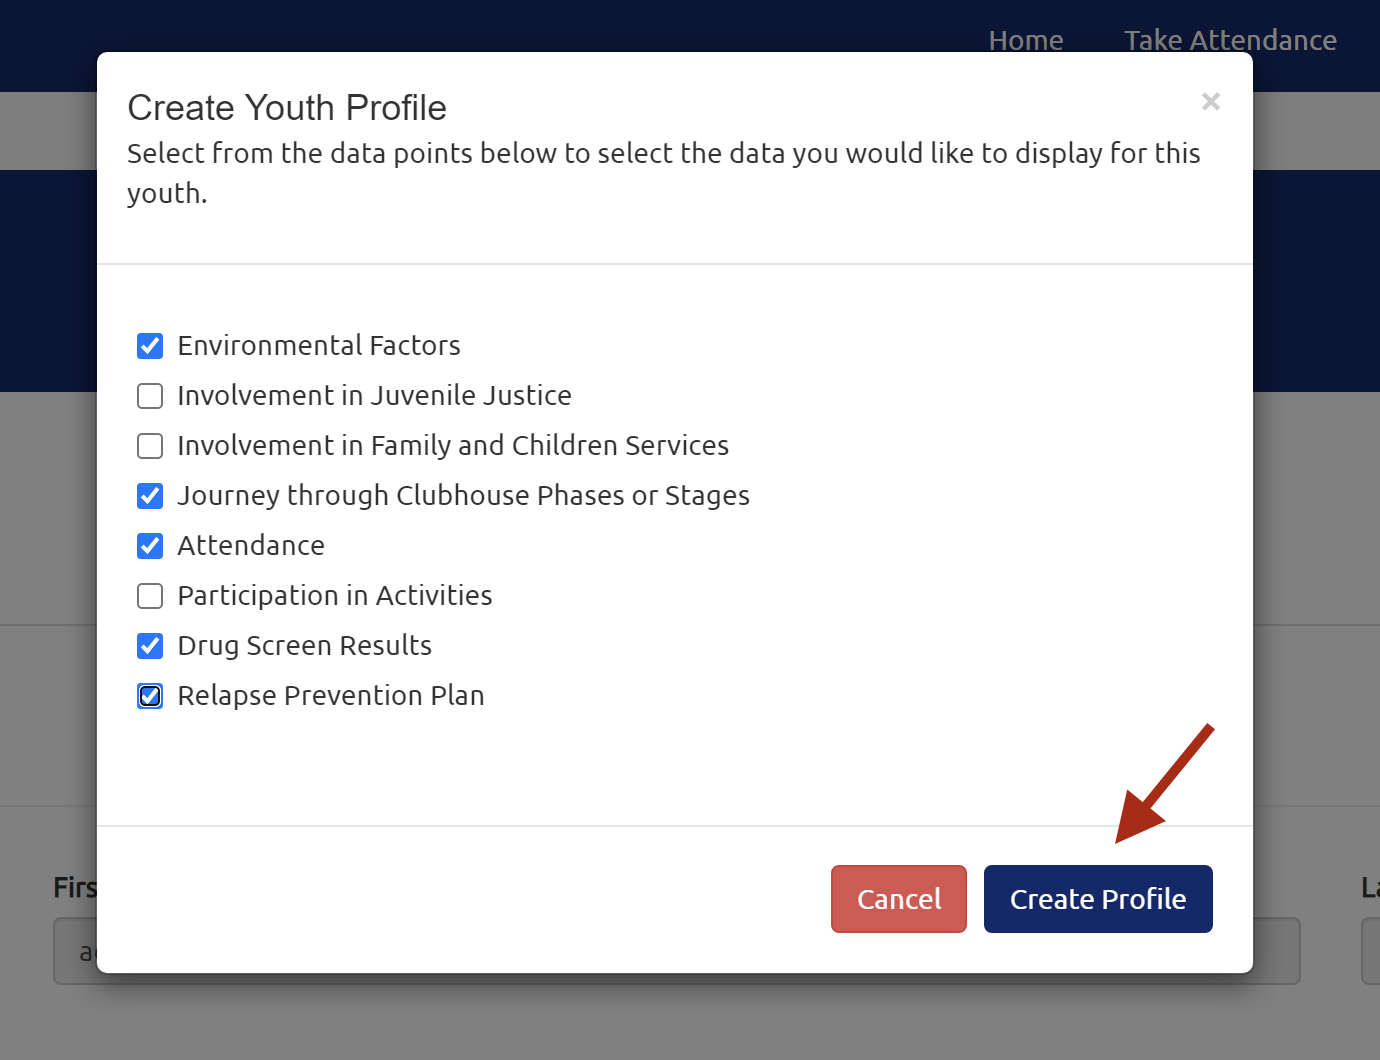Enable the Involvement in Juvenile Justice checkbox
The width and height of the screenshot is (1380, 1060).
click(150, 396)
